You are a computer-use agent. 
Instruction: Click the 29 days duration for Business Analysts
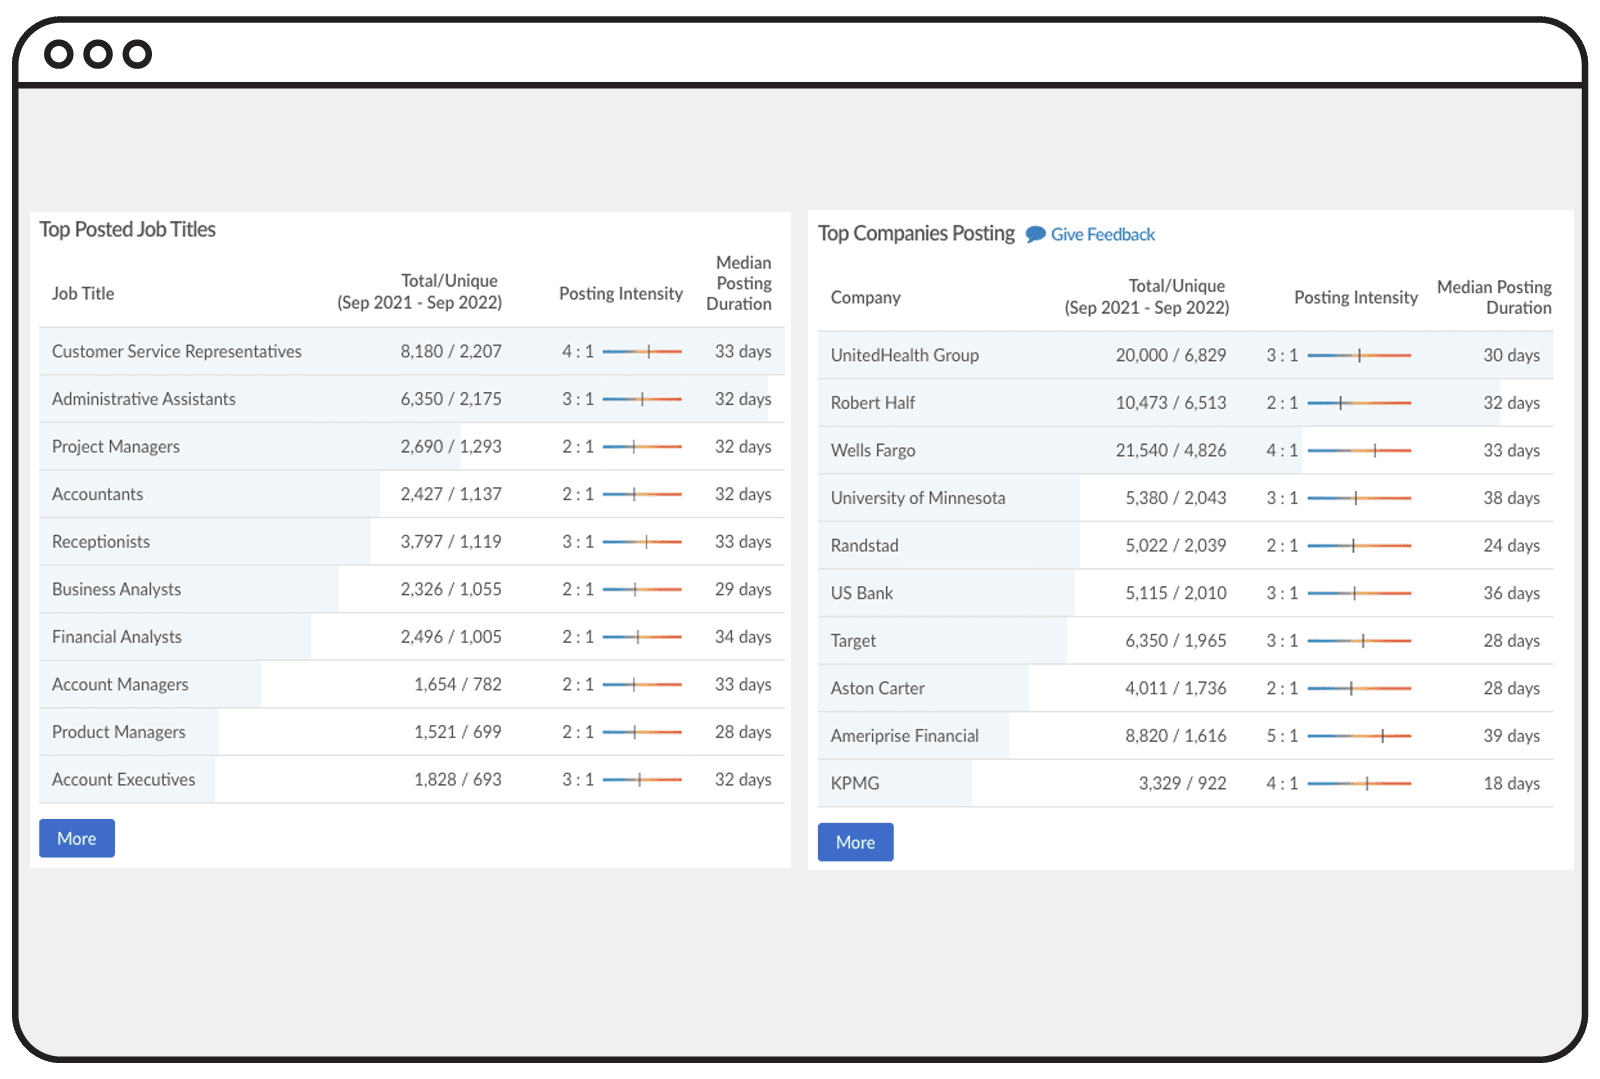[x=743, y=589]
